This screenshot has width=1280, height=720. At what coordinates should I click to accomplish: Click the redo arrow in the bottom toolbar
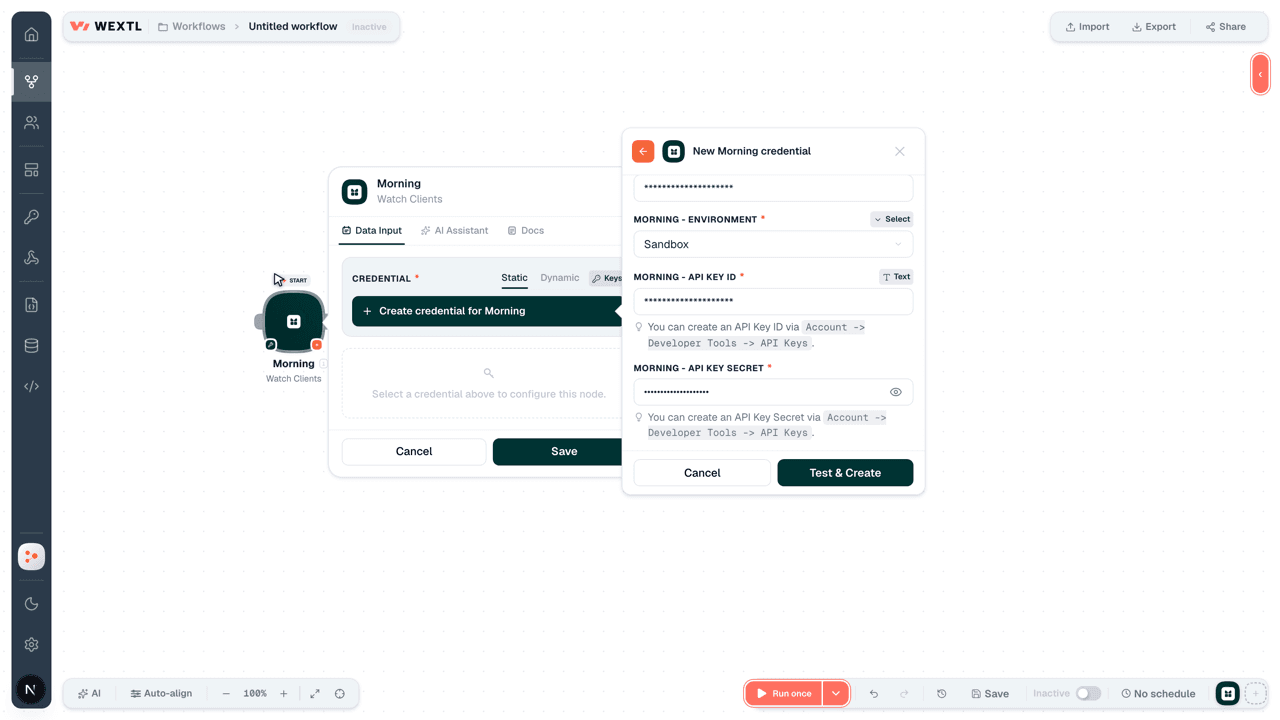coord(904,694)
